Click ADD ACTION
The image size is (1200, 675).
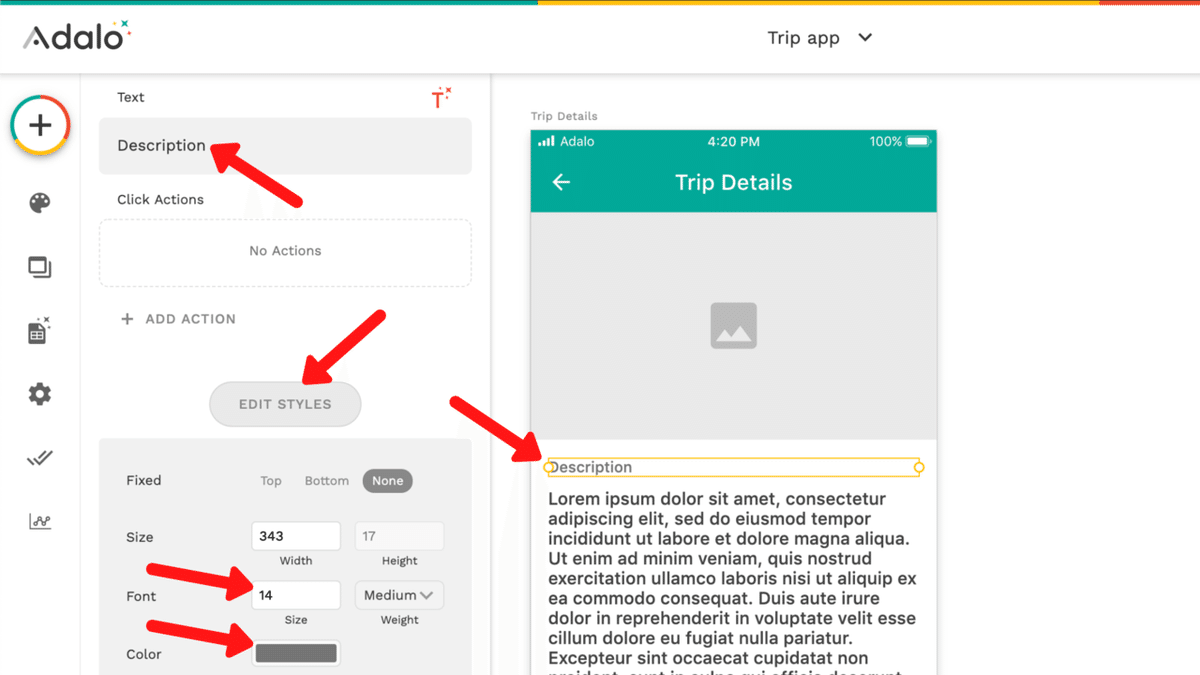click(178, 319)
